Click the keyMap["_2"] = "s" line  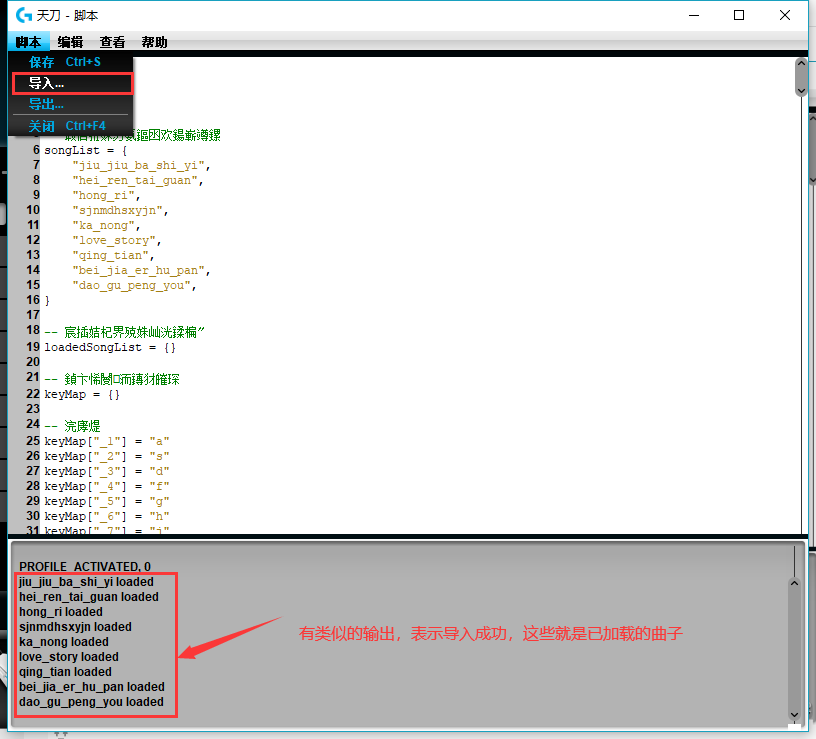(x=107, y=456)
